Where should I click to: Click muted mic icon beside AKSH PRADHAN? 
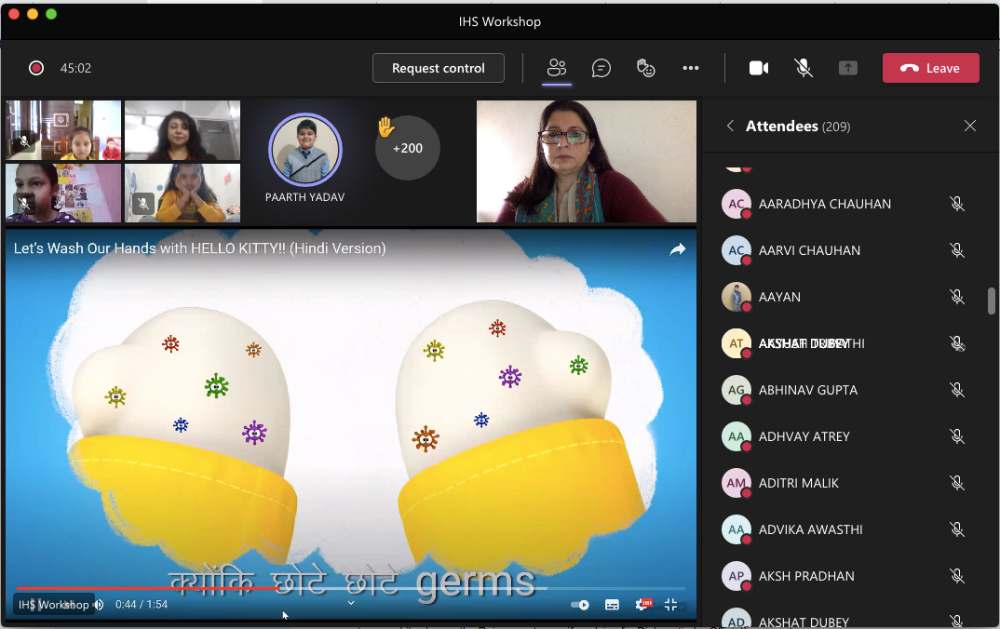coord(957,577)
